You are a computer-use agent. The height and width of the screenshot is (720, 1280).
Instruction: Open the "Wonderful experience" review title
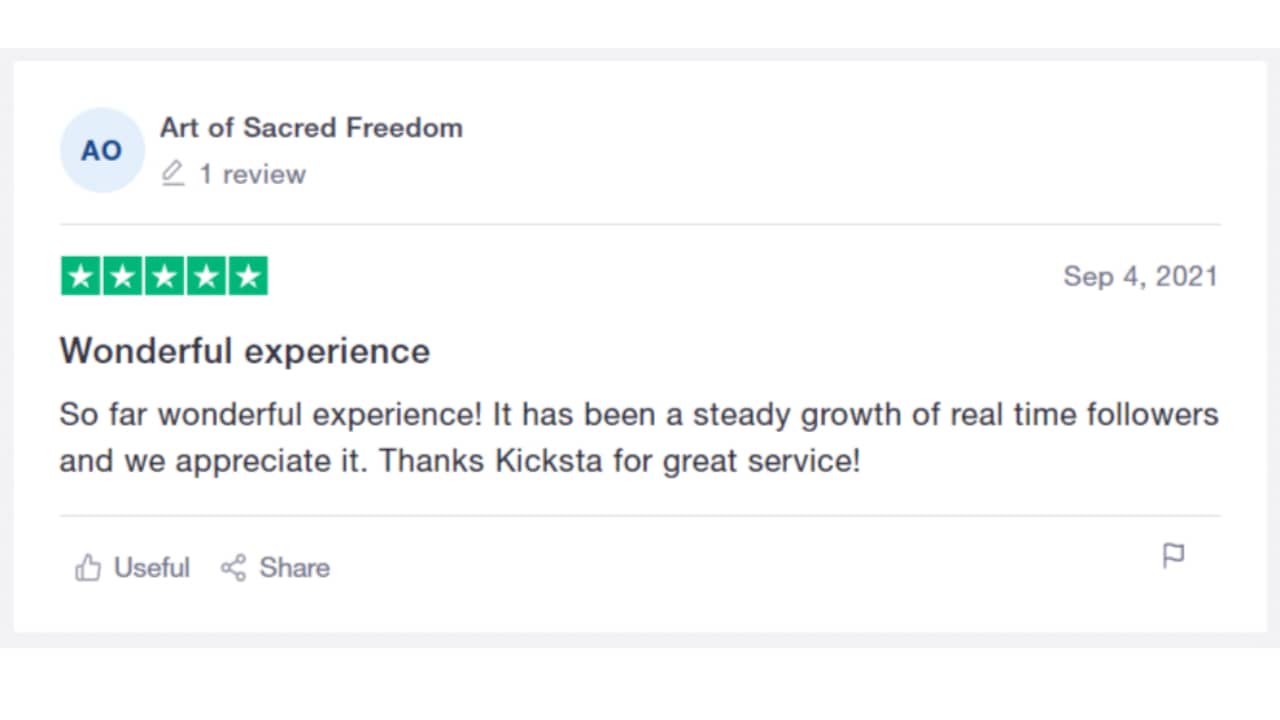pos(245,351)
